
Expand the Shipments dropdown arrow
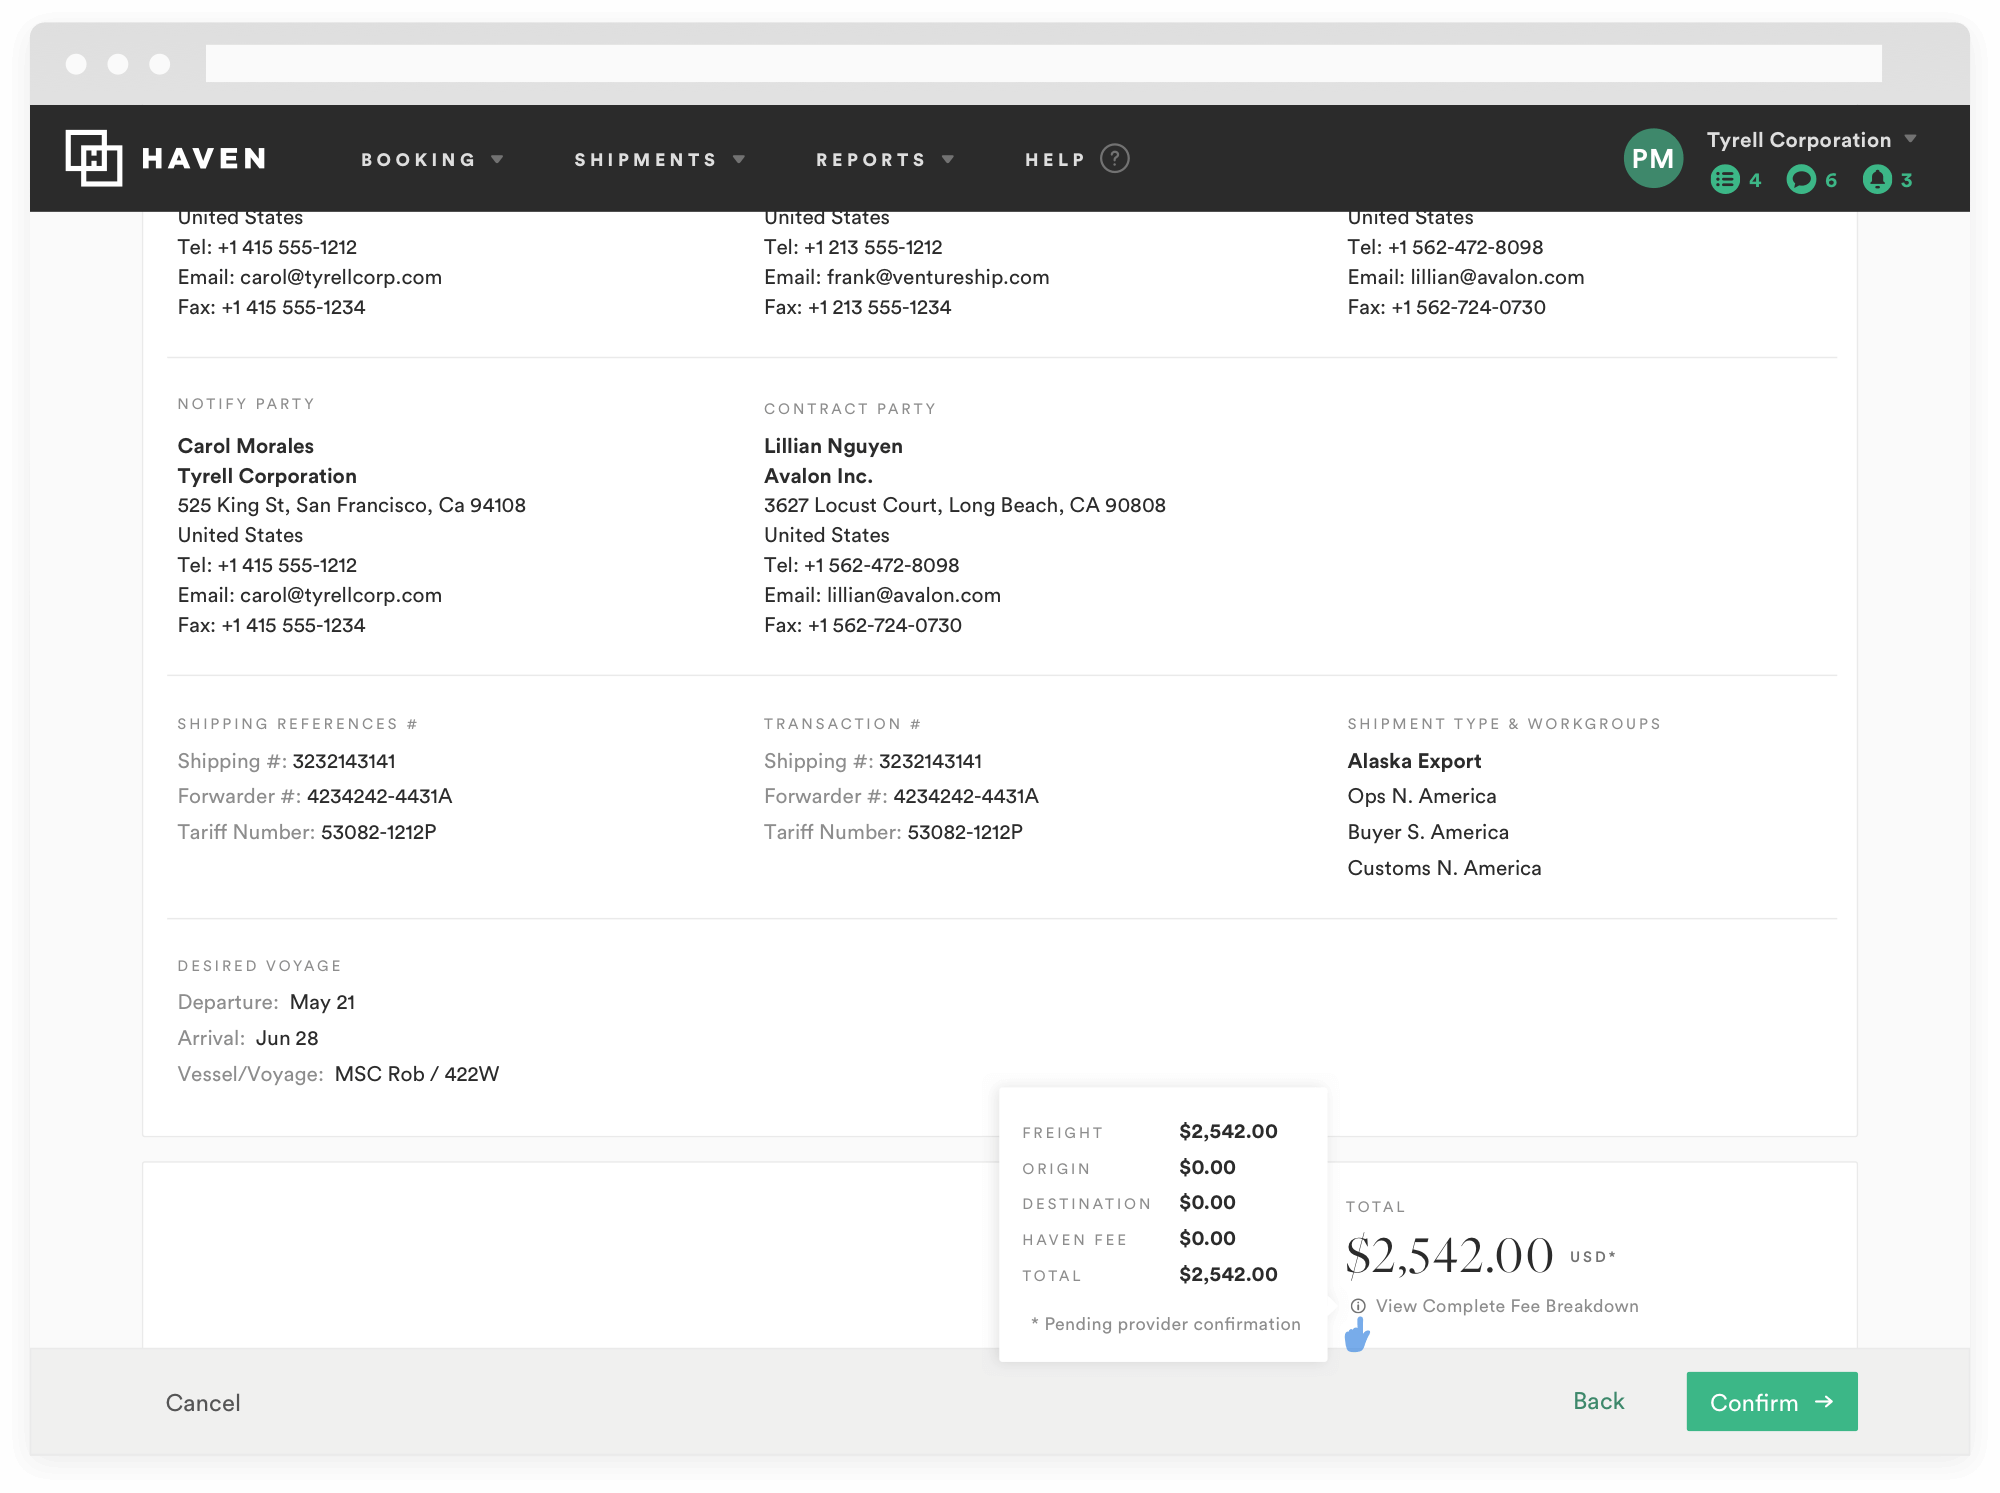[x=739, y=160]
